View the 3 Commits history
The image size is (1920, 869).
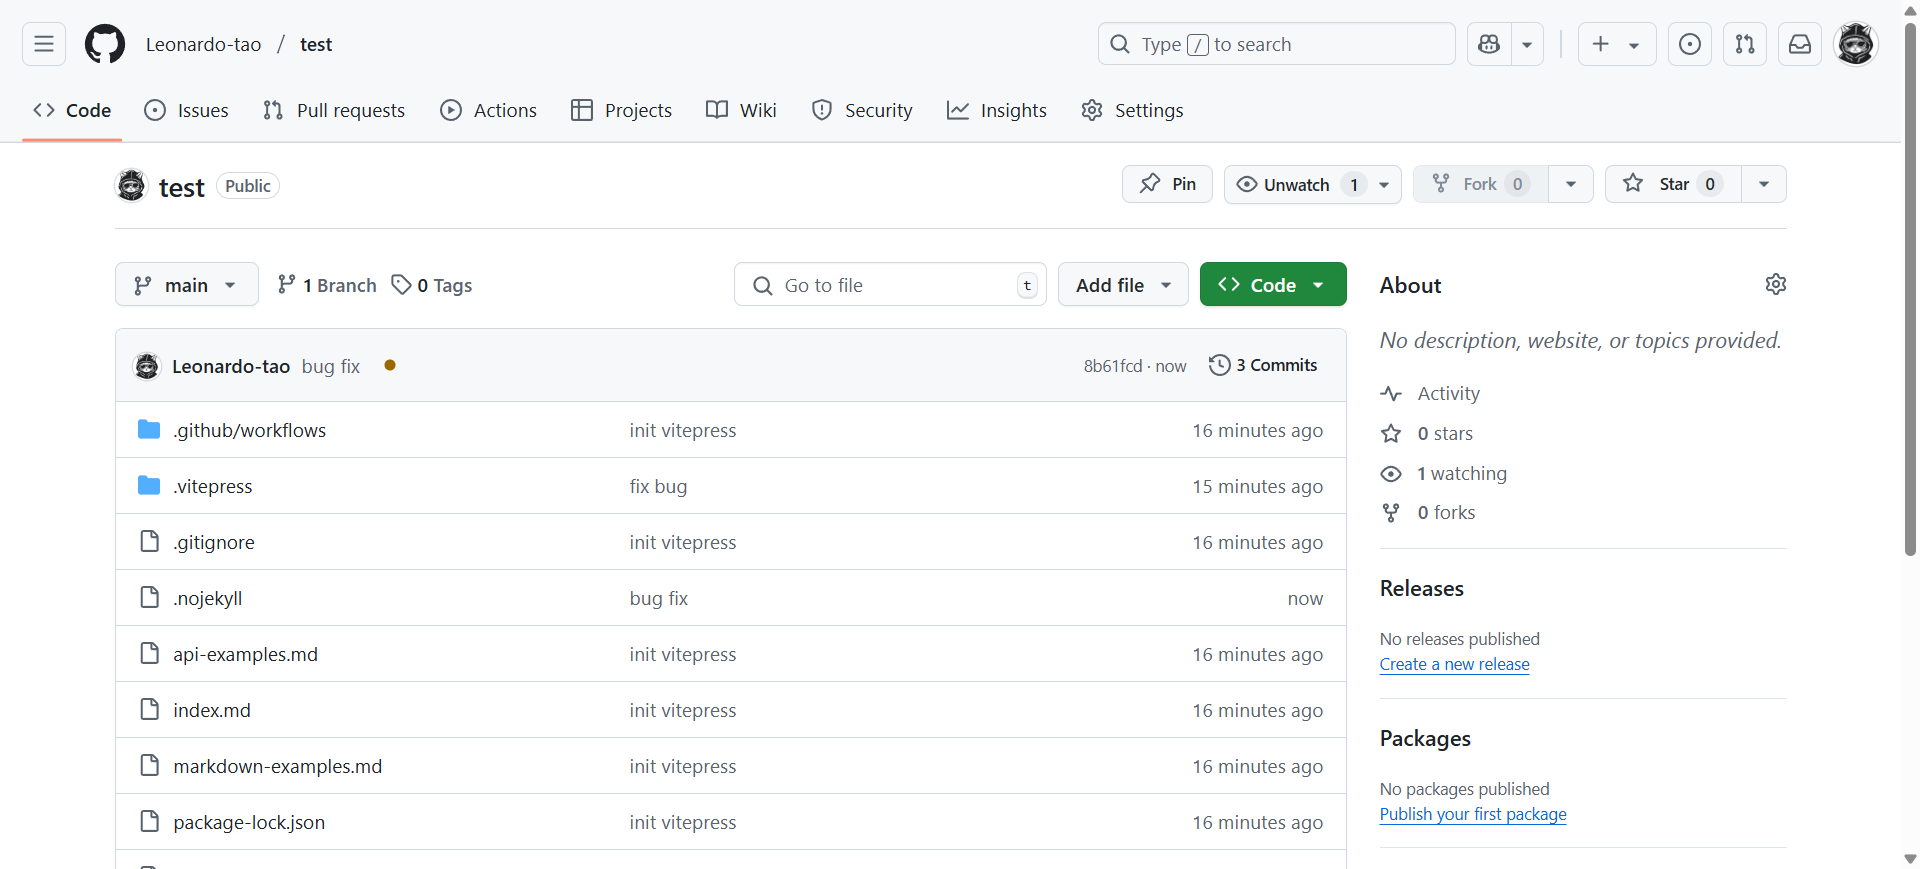[1263, 365]
